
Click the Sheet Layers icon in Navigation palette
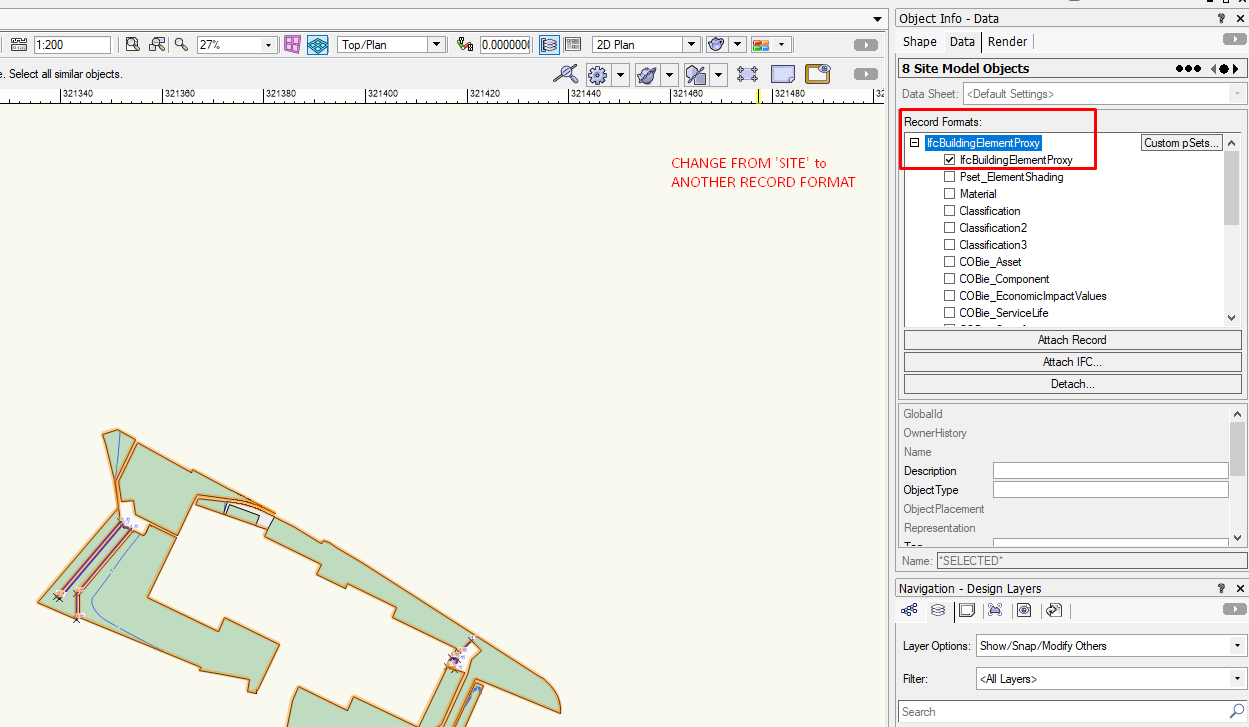(967, 610)
